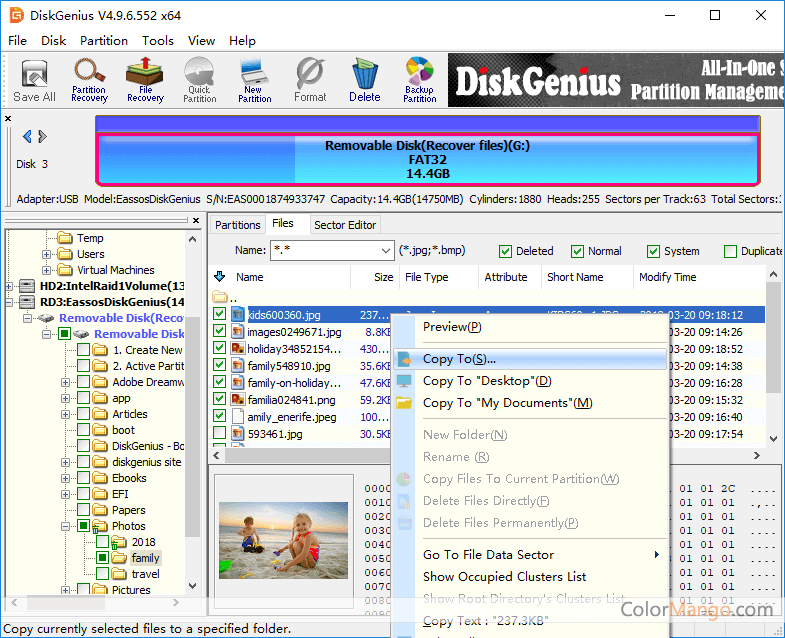Choose Copy To "Desktop" from context menu

(x=487, y=381)
